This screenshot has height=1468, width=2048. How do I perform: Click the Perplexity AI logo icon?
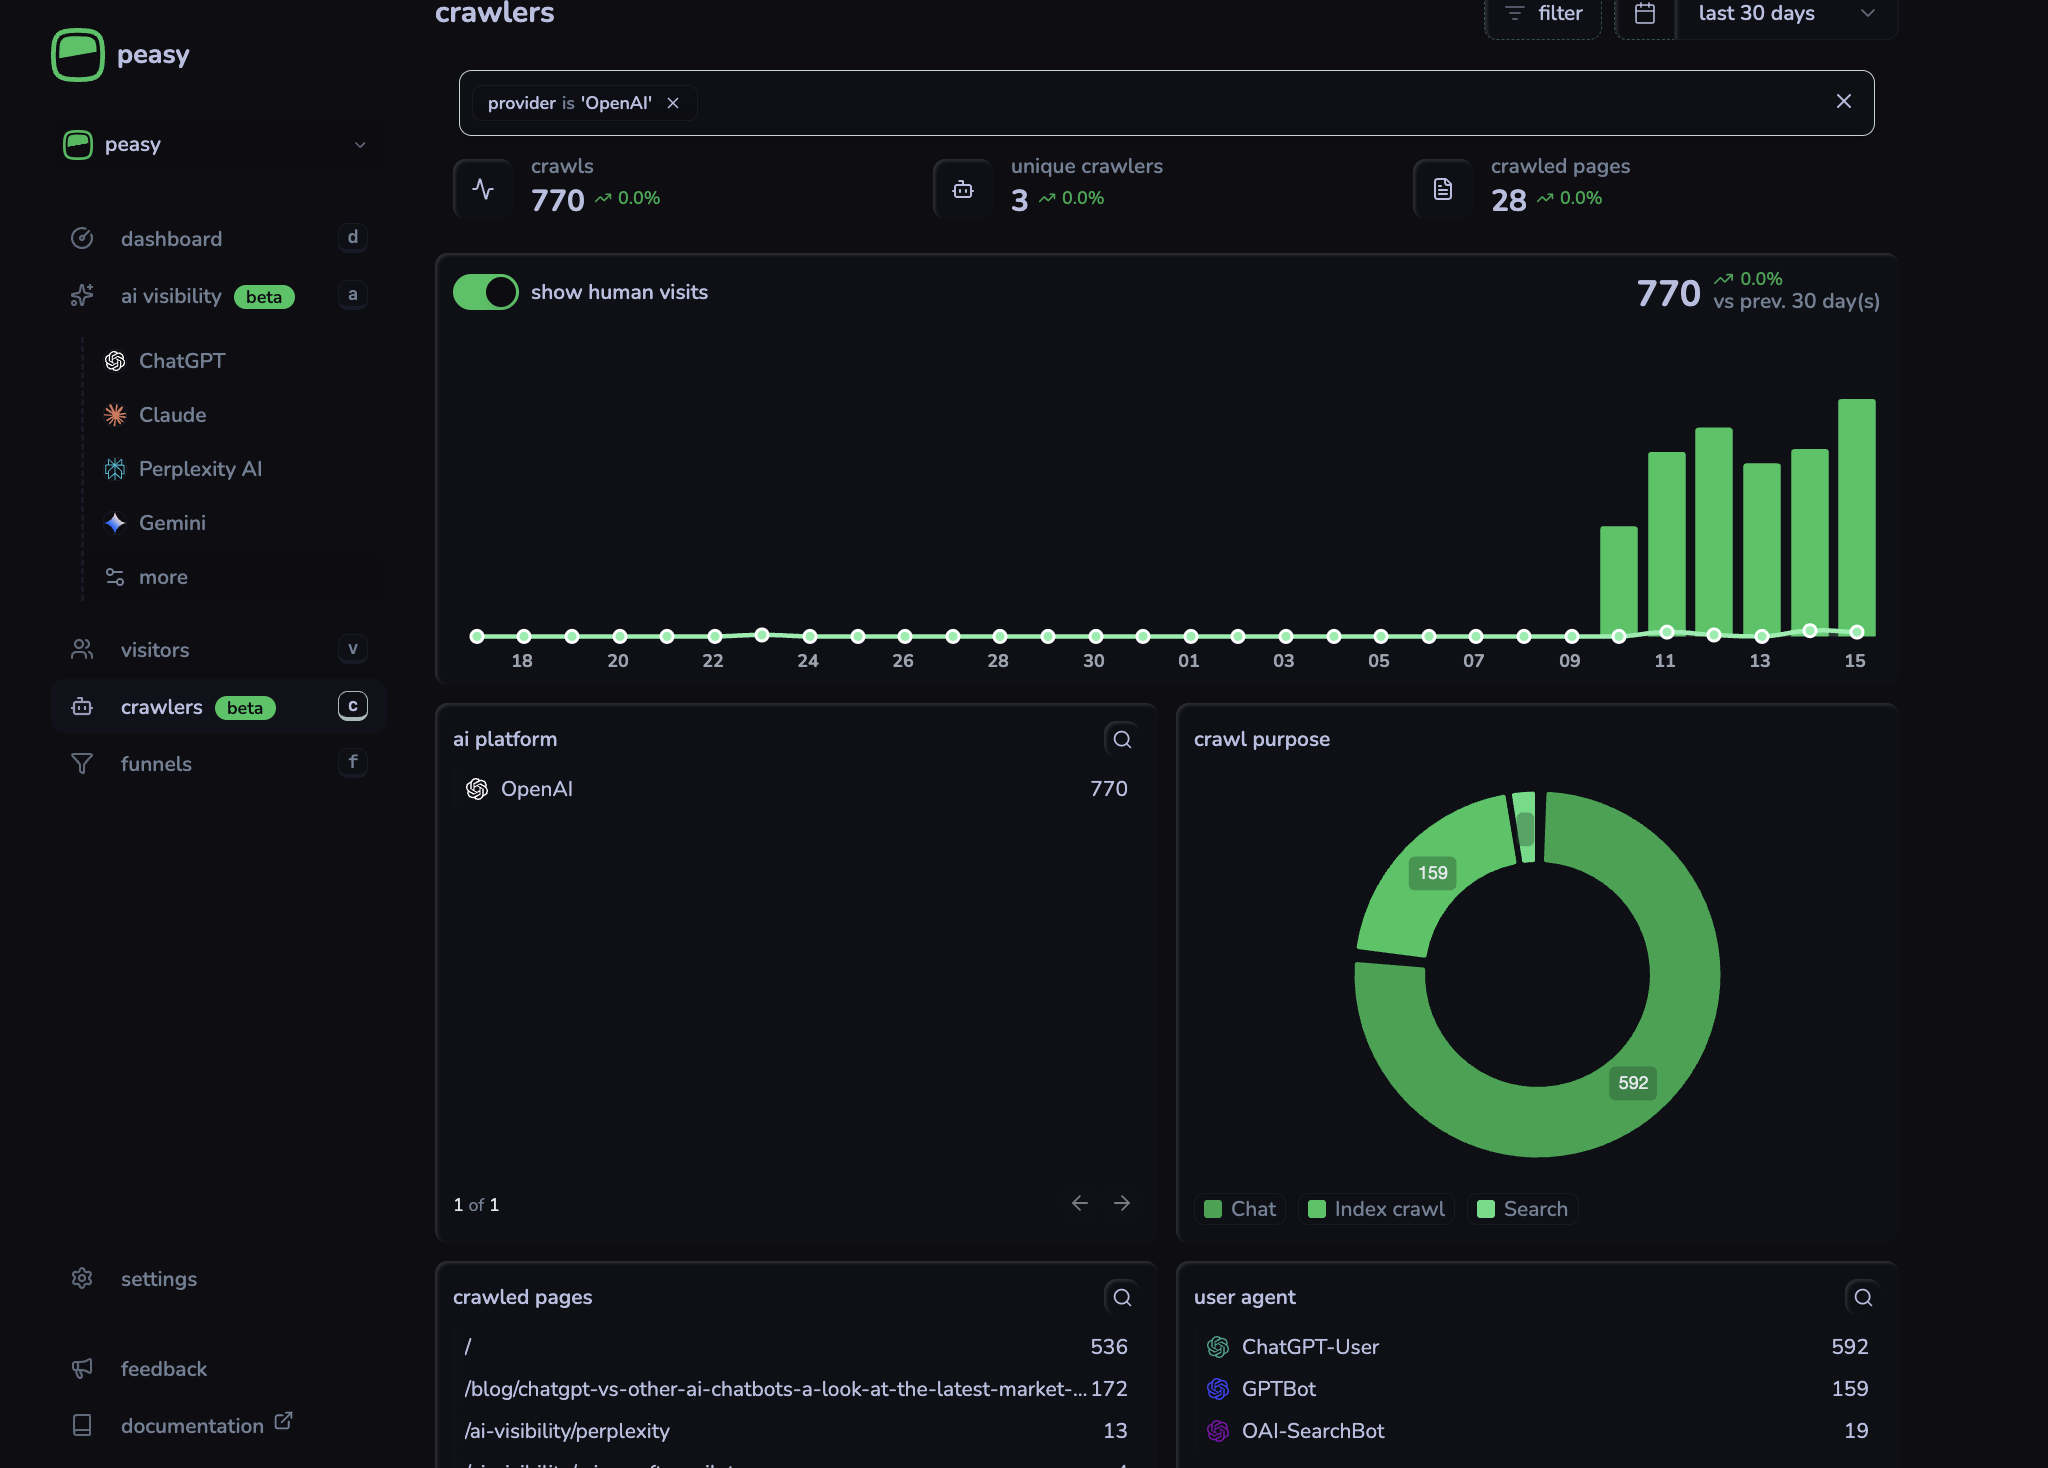pos(115,469)
